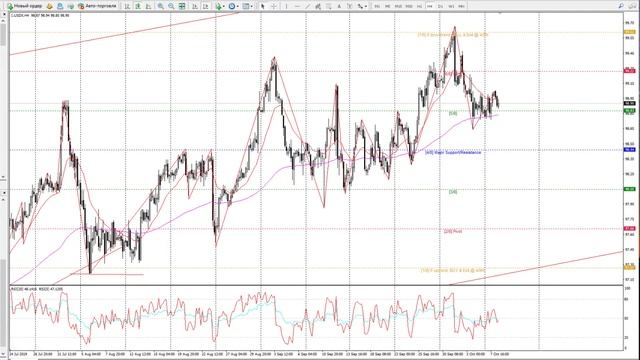Click the blue price marker on the price axis
This screenshot has height=360, width=640.
click(630, 150)
